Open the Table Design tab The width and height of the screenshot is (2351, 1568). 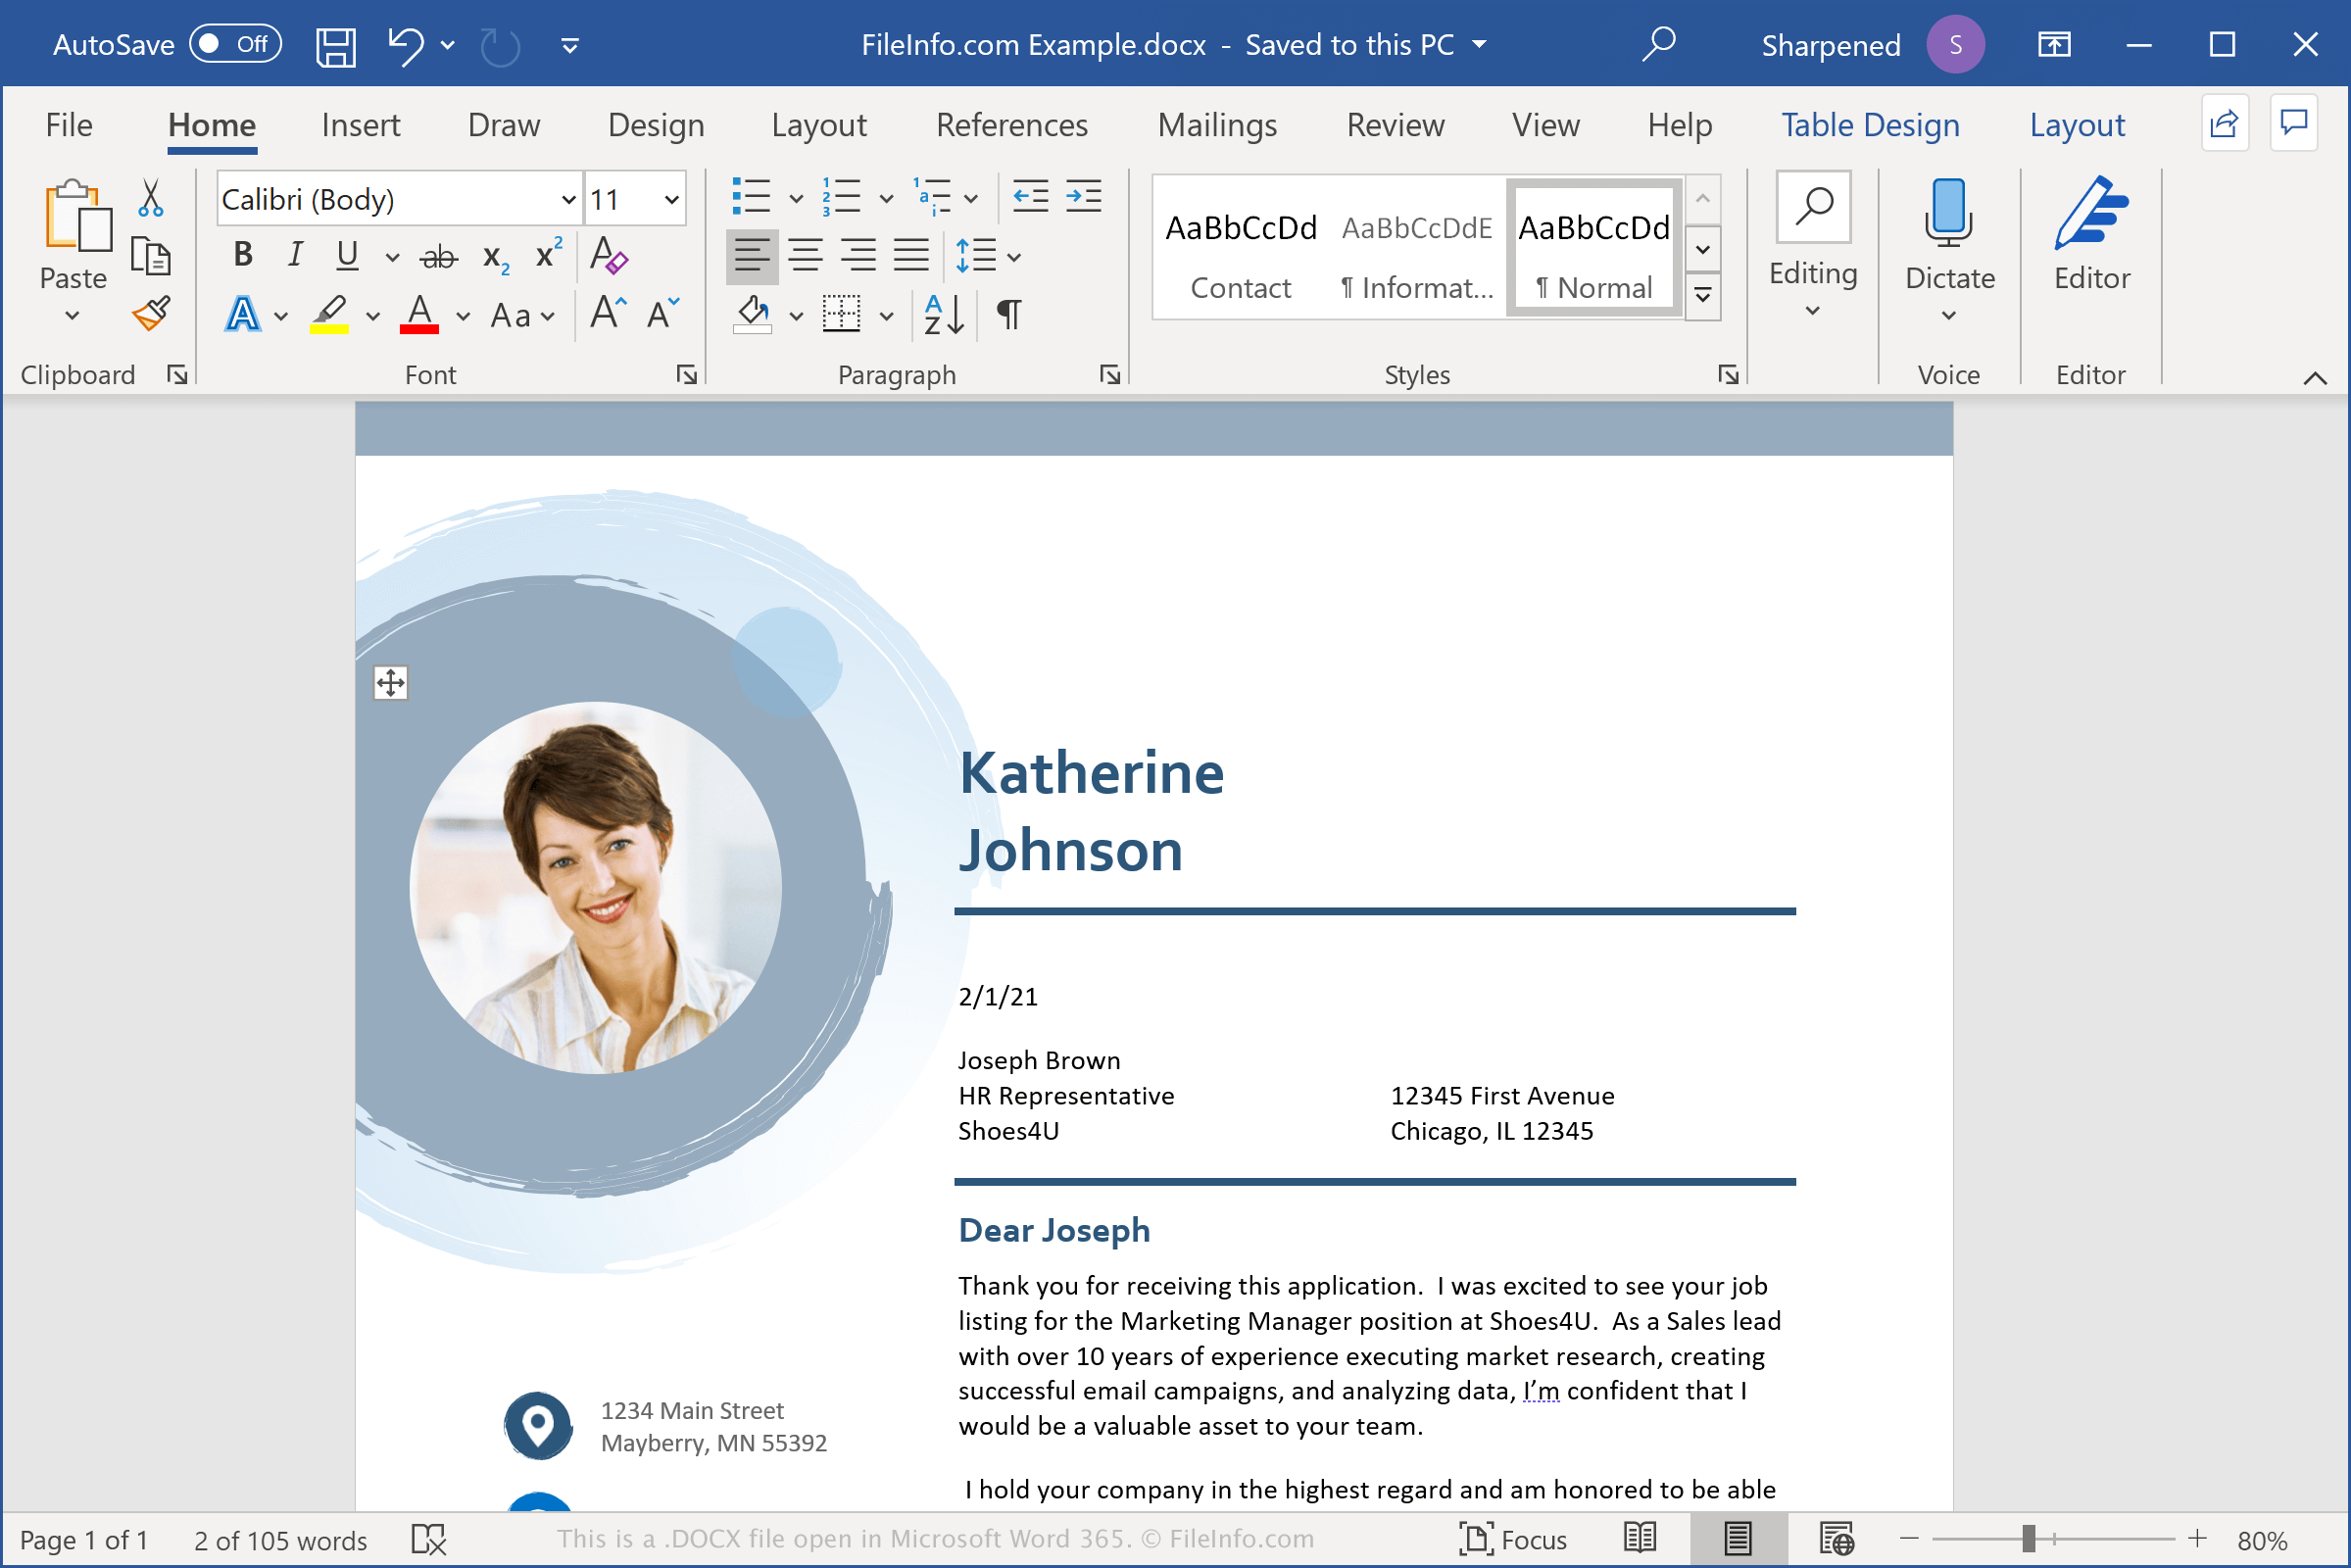pos(1870,124)
